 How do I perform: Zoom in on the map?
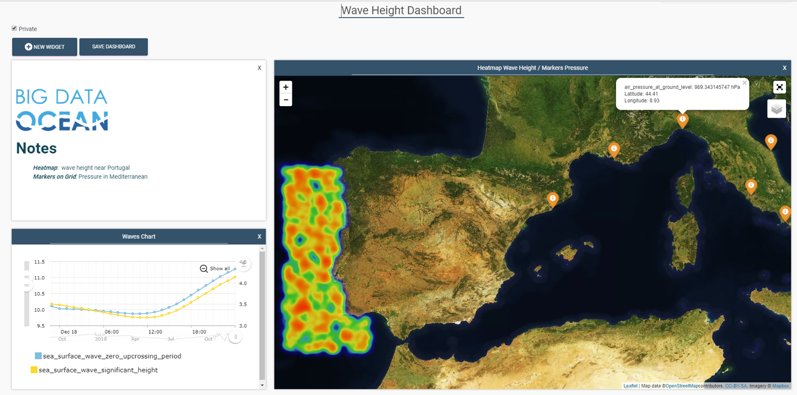286,87
